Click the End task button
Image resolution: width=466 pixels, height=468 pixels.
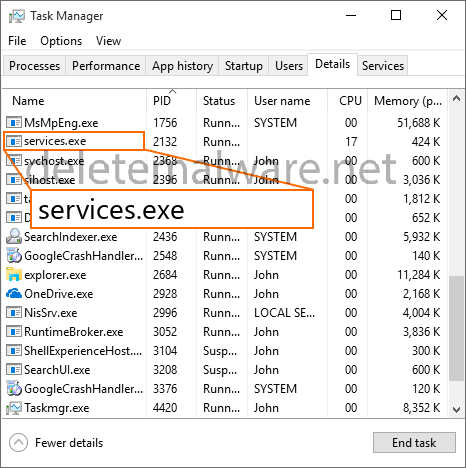tap(414, 443)
